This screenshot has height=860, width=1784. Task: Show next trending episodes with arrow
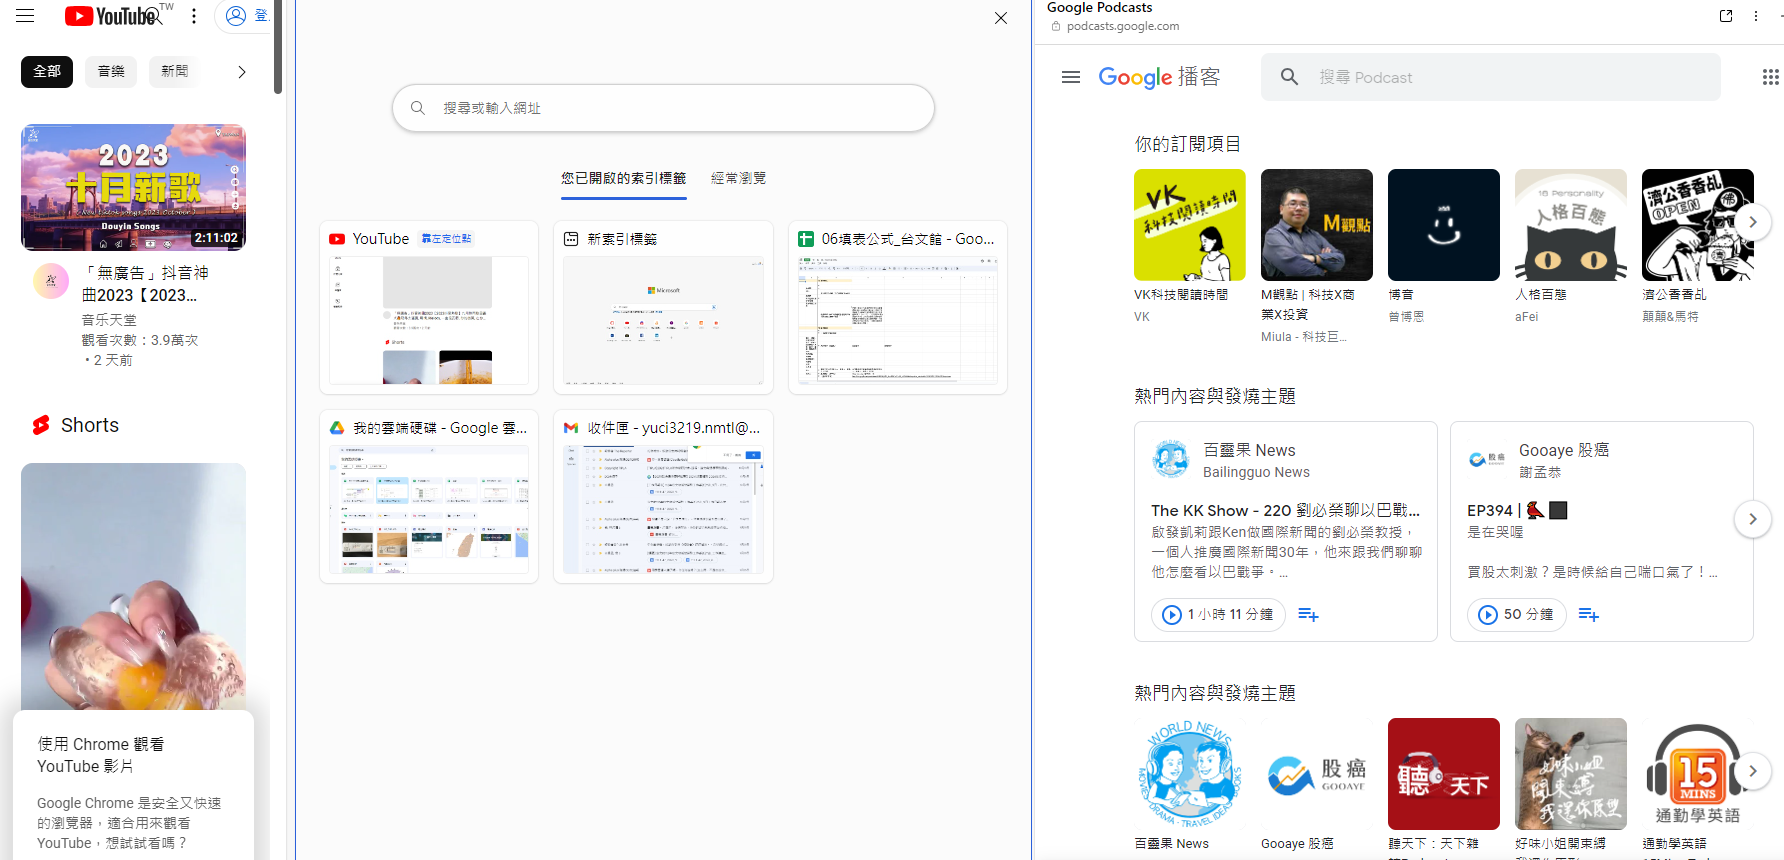coord(1753,519)
